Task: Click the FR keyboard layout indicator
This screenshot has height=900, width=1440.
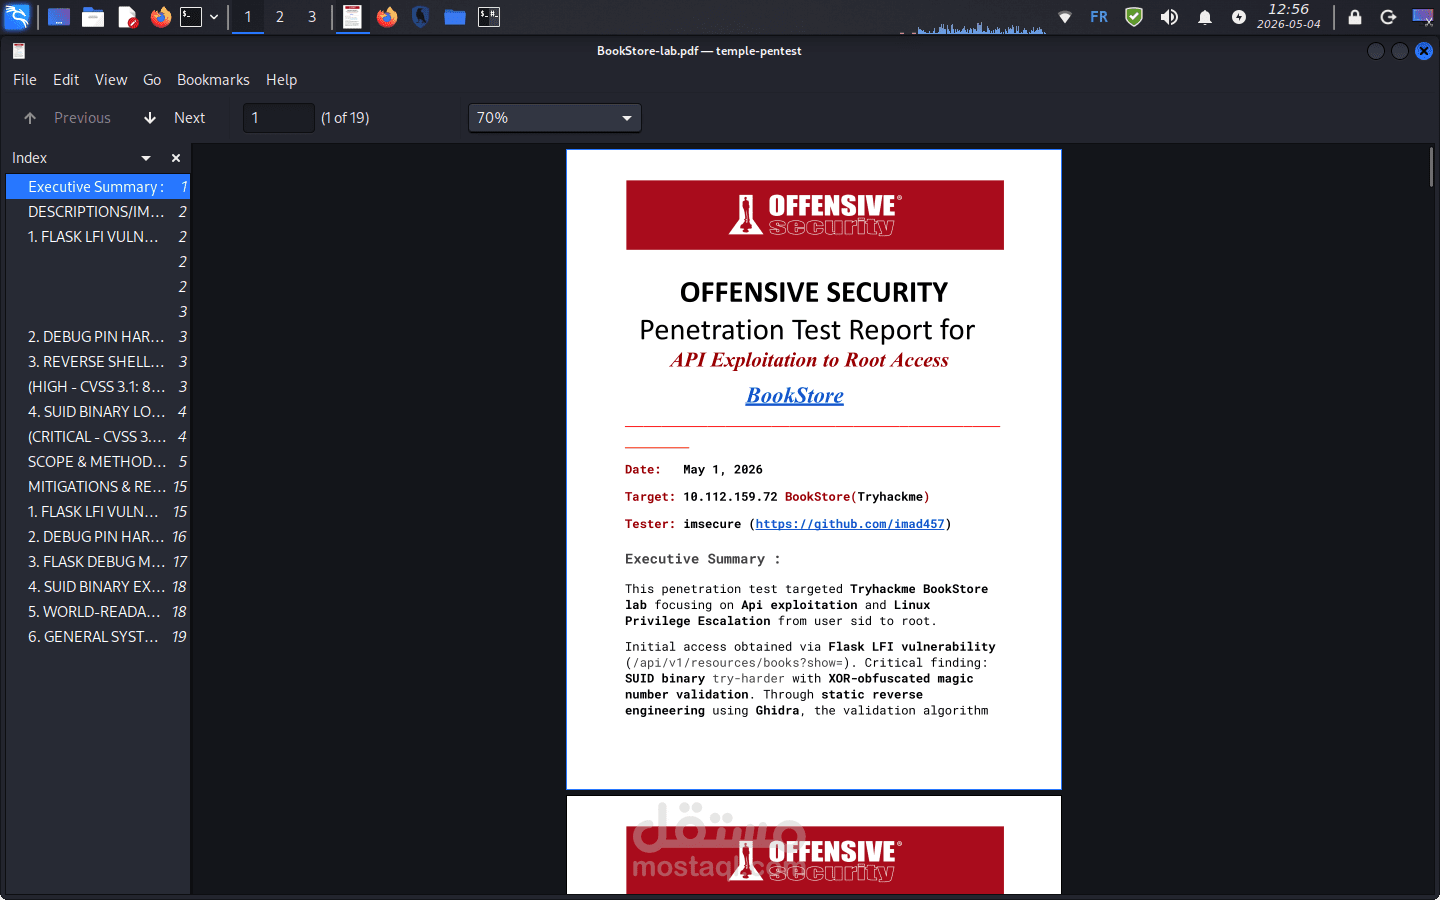Action: tap(1099, 17)
